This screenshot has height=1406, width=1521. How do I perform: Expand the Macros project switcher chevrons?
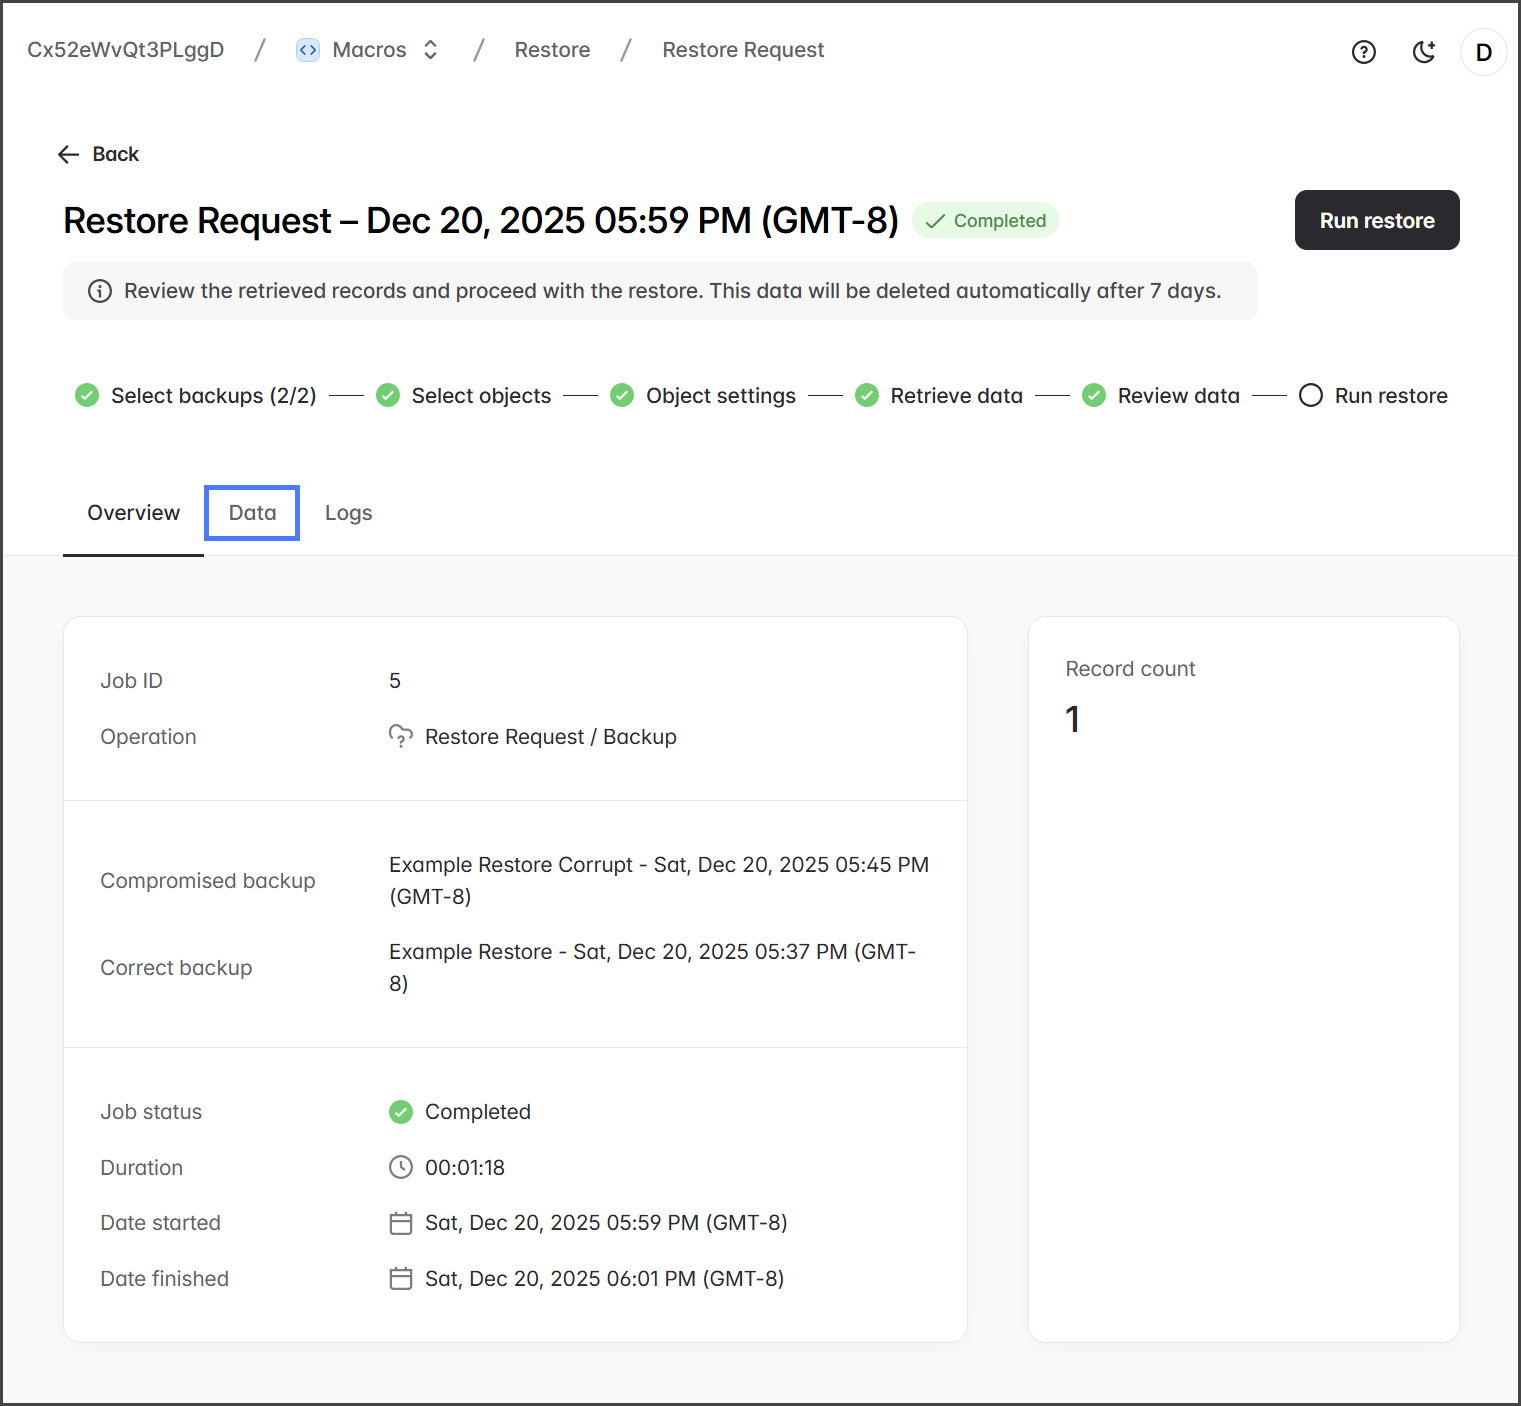pyautogui.click(x=431, y=50)
